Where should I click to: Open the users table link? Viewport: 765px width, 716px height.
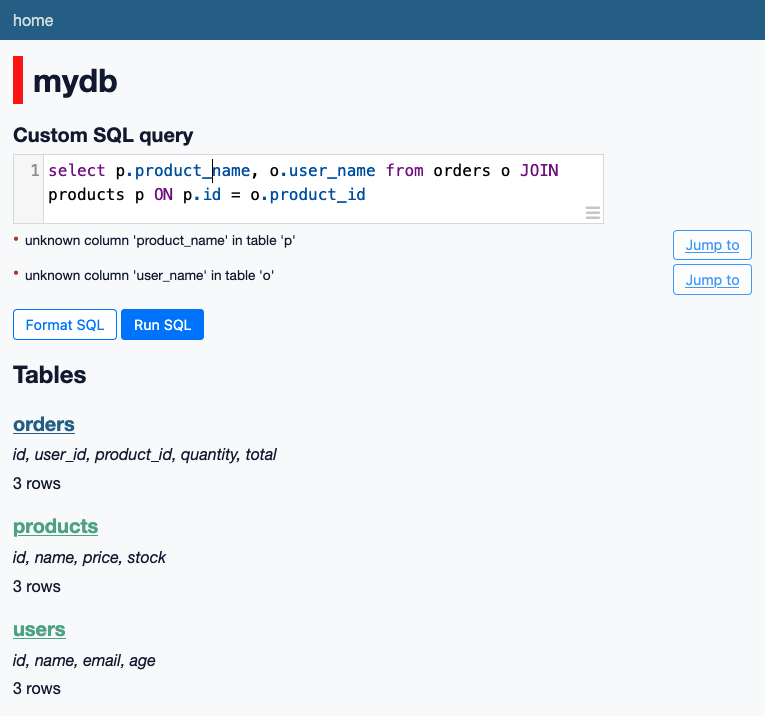pos(39,629)
